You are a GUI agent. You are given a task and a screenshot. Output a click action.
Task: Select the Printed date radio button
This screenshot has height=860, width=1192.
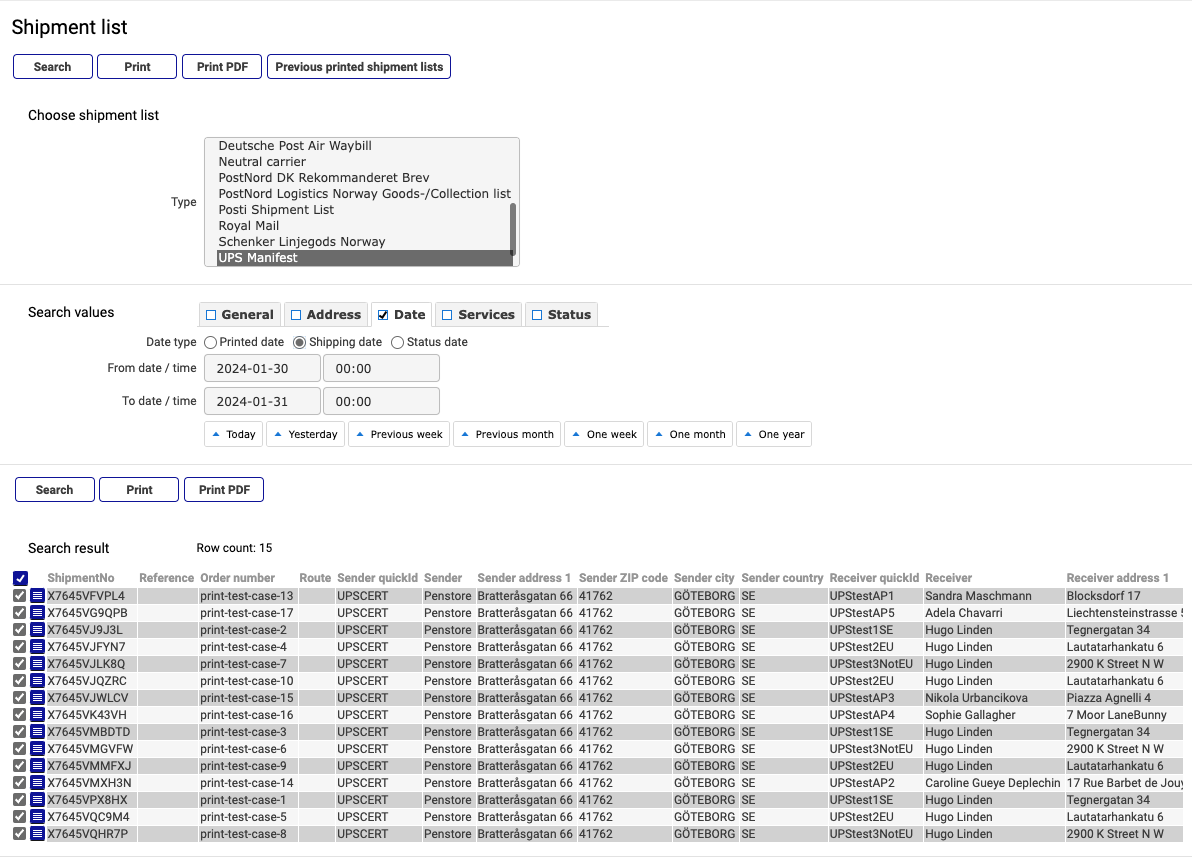click(211, 342)
